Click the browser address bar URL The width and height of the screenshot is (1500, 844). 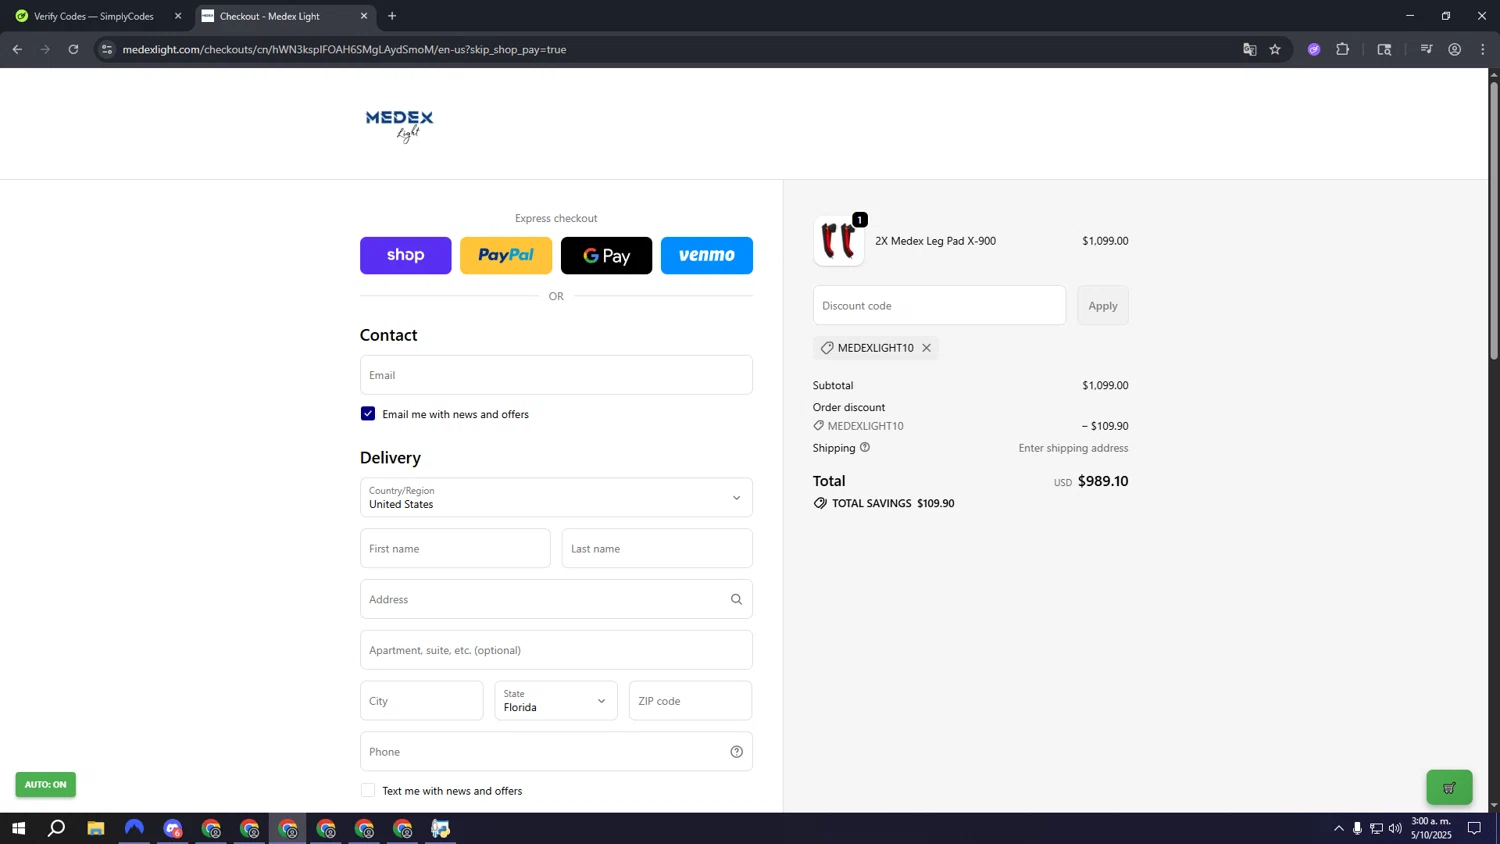tap(344, 49)
